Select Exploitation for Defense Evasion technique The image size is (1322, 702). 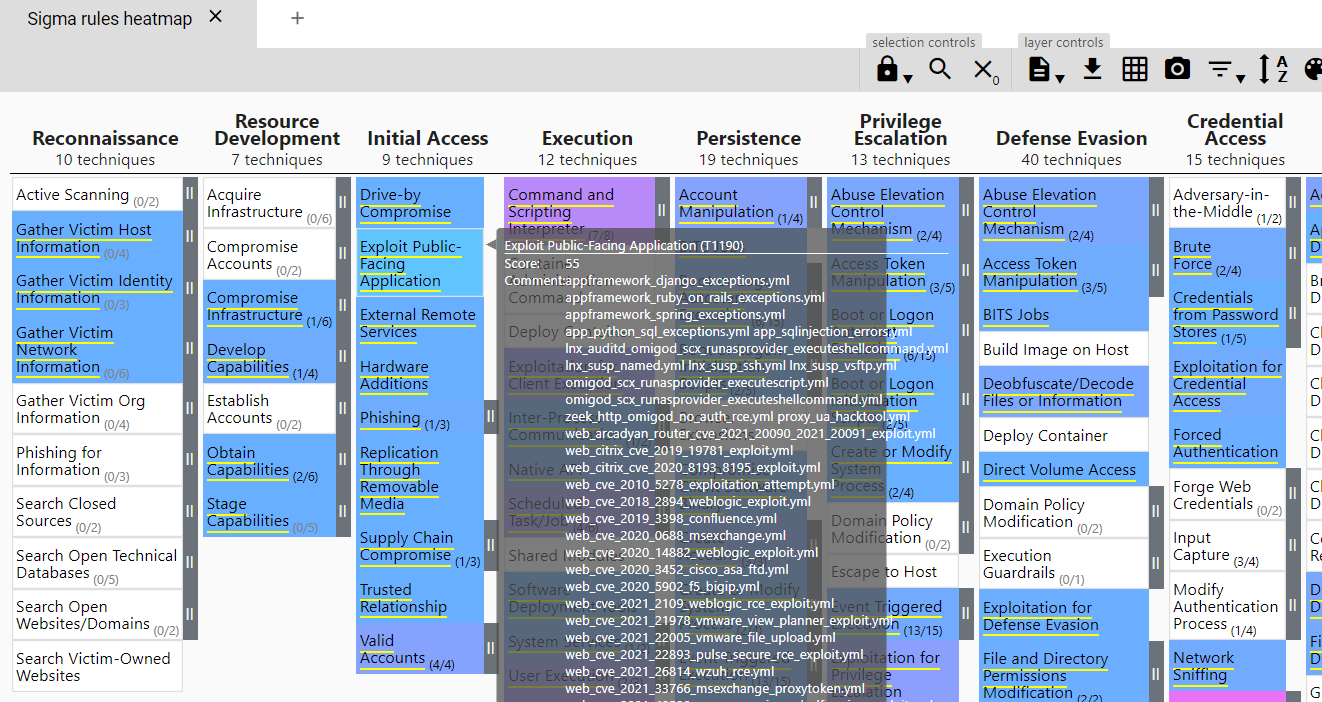pyautogui.click(x=1064, y=615)
